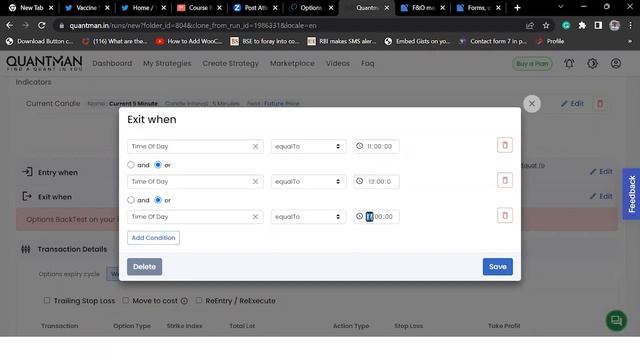This screenshot has width=640, height=360.
Task: Select 'and' after second condition
Action: 131,200
